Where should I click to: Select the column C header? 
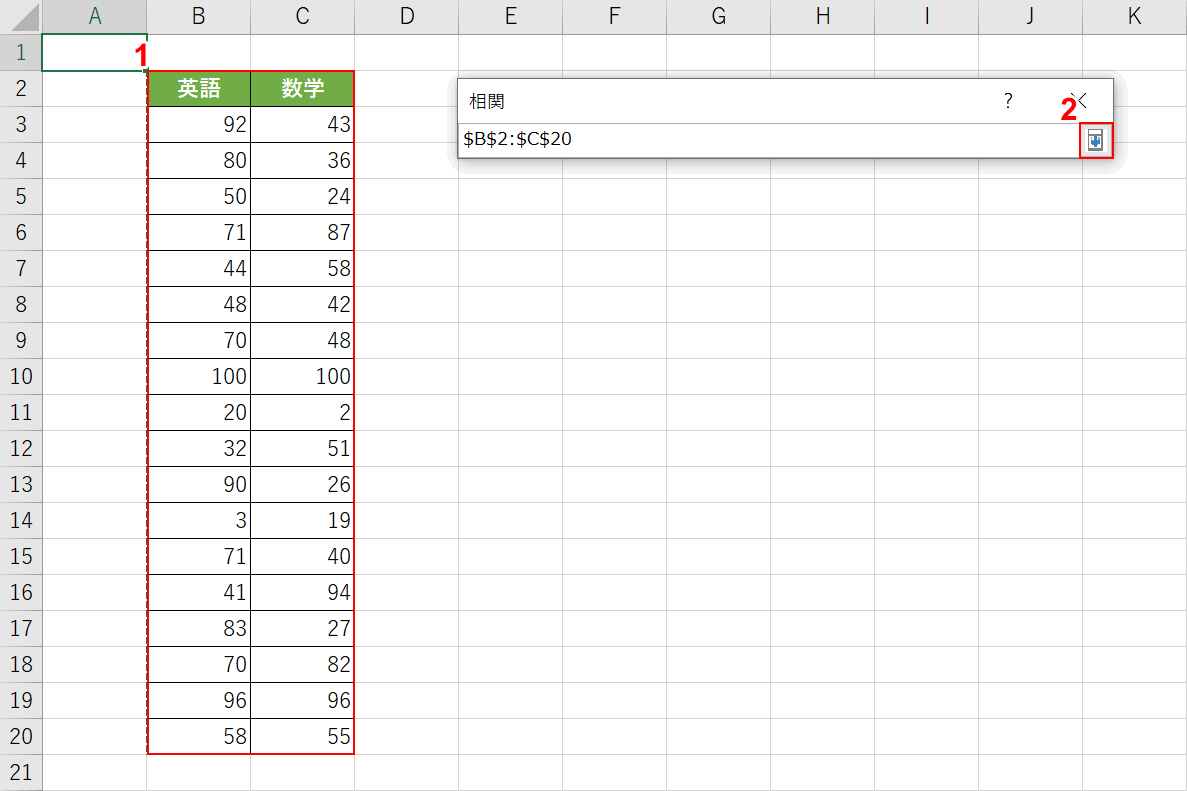coord(302,17)
